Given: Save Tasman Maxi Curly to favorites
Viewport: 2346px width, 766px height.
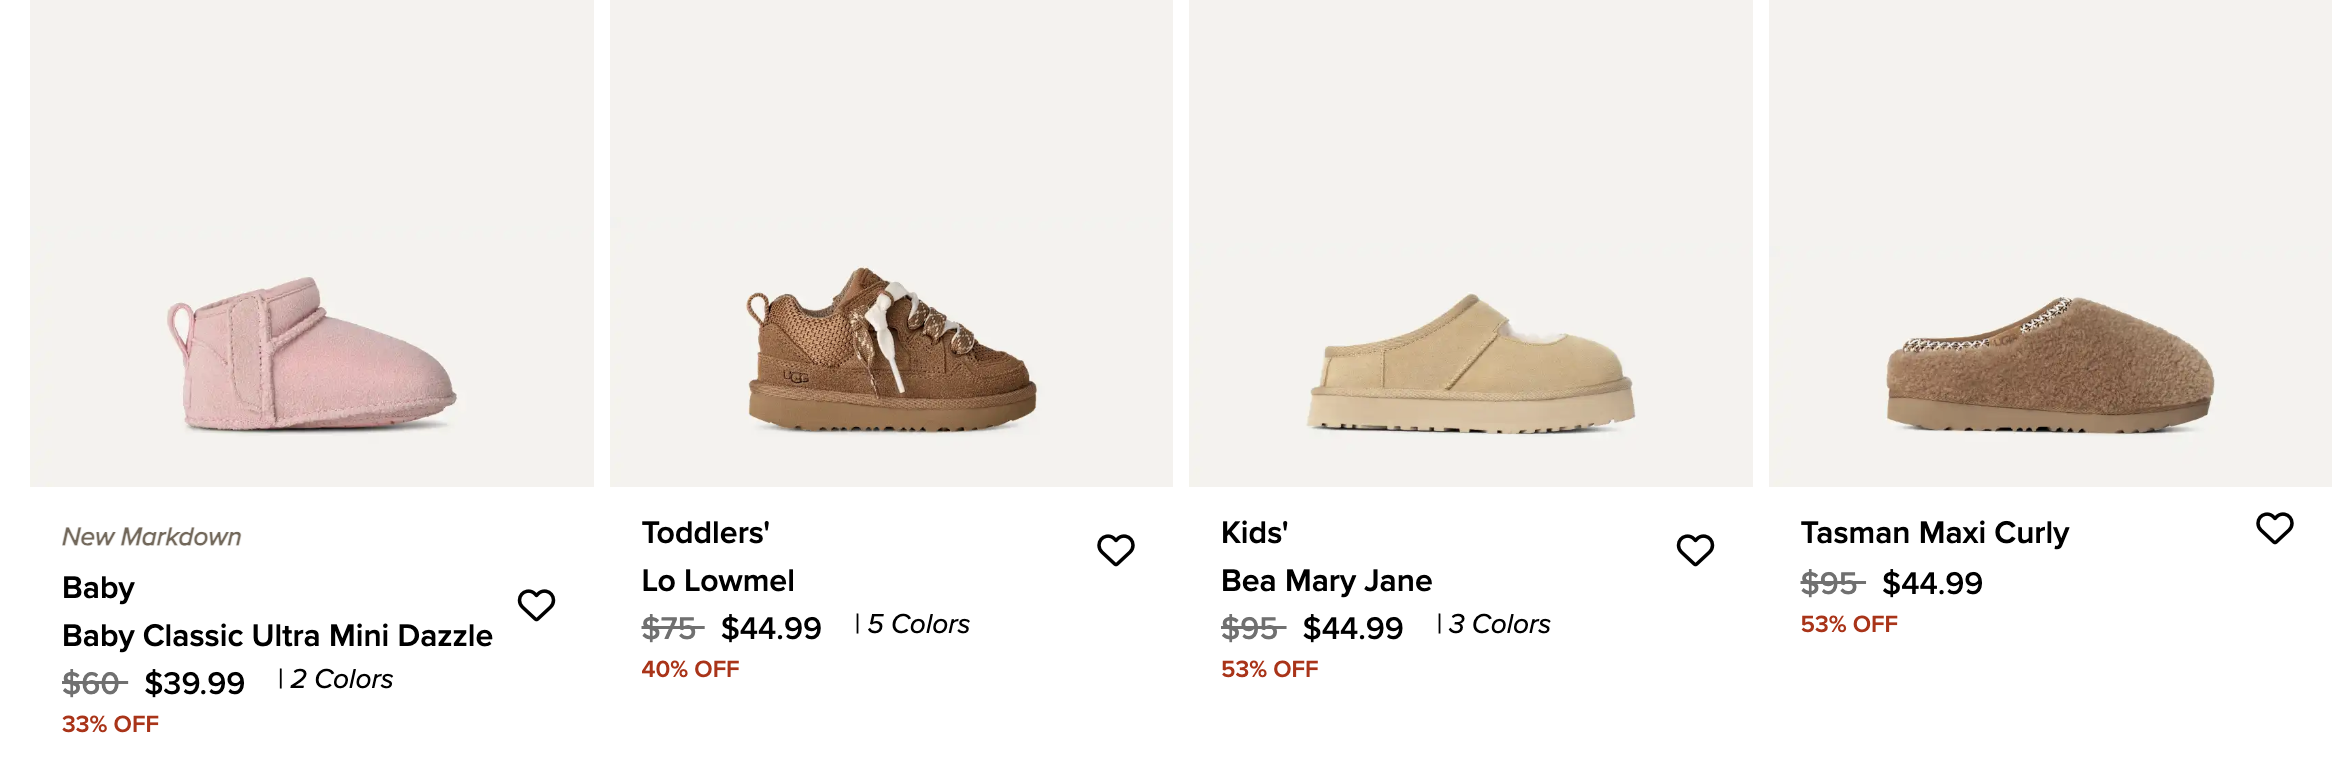Looking at the screenshot, I should (2274, 527).
